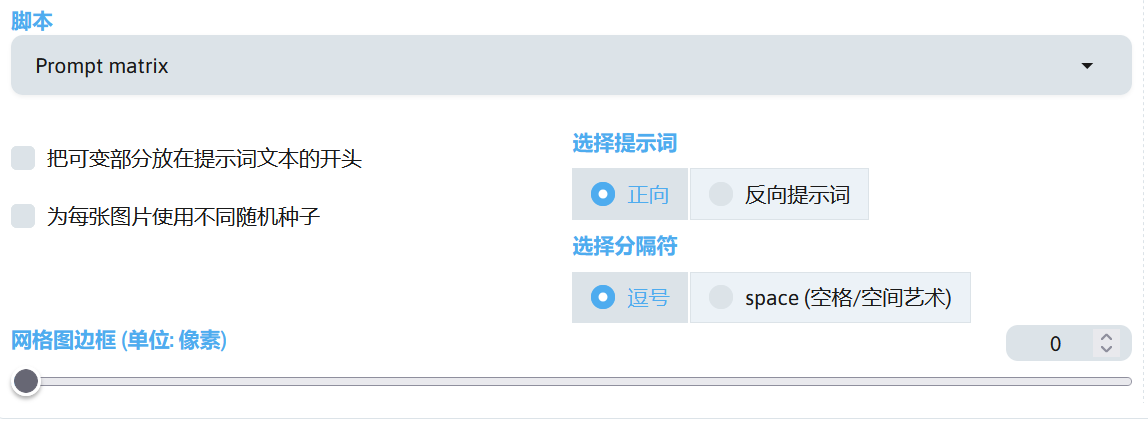
Task: Decrease grid margin with the down stepper arrow
Action: [x=1106, y=350]
